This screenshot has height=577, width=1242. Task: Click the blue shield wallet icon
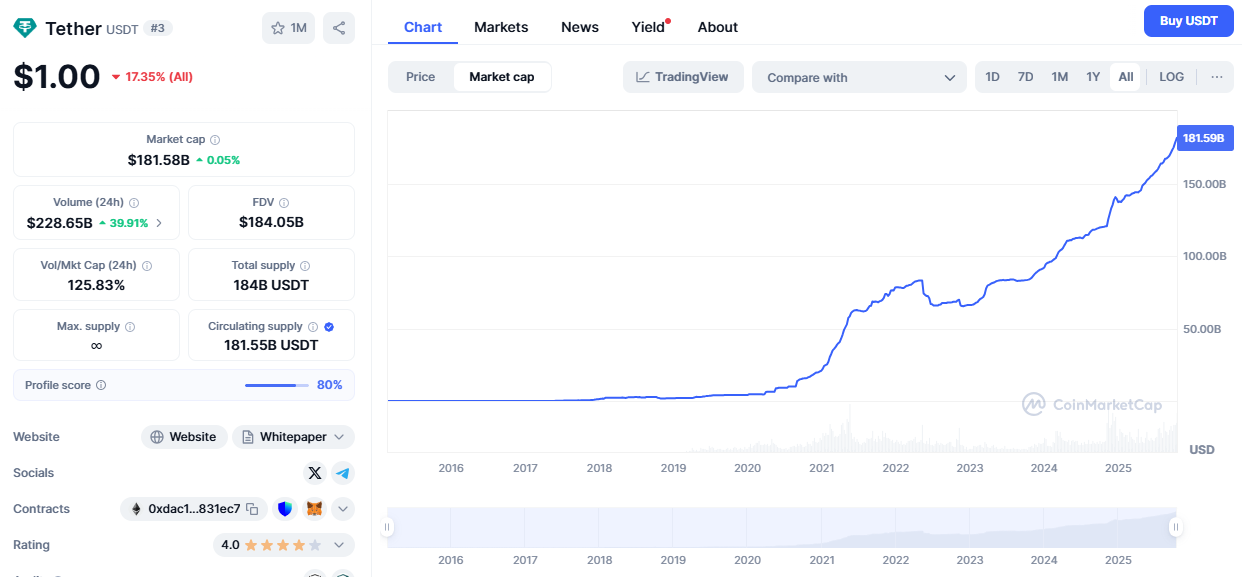point(285,509)
